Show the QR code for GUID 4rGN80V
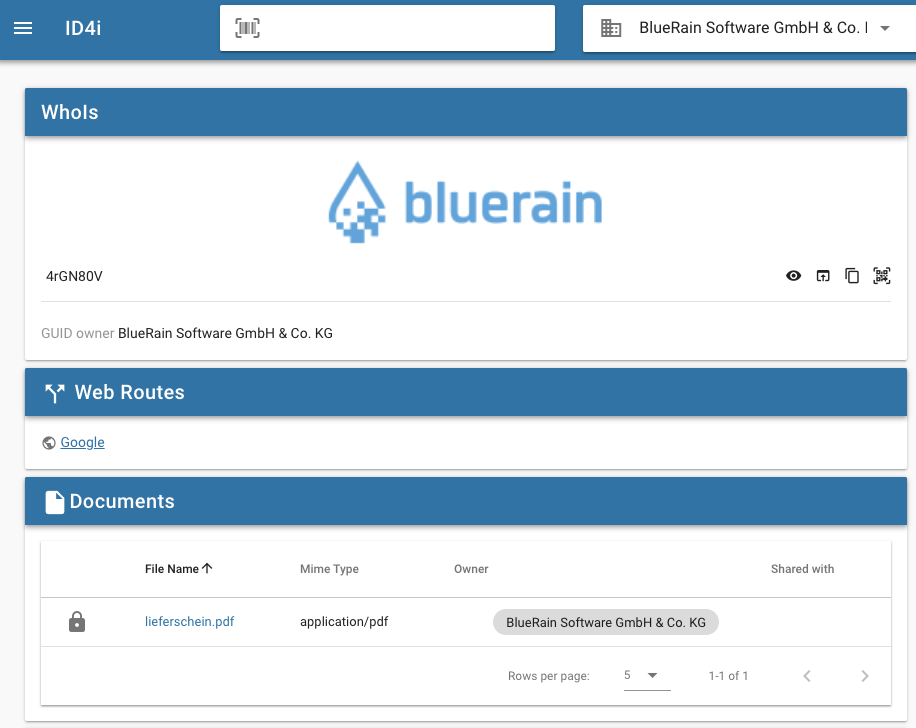This screenshot has height=728, width=916. pyautogui.click(x=882, y=276)
